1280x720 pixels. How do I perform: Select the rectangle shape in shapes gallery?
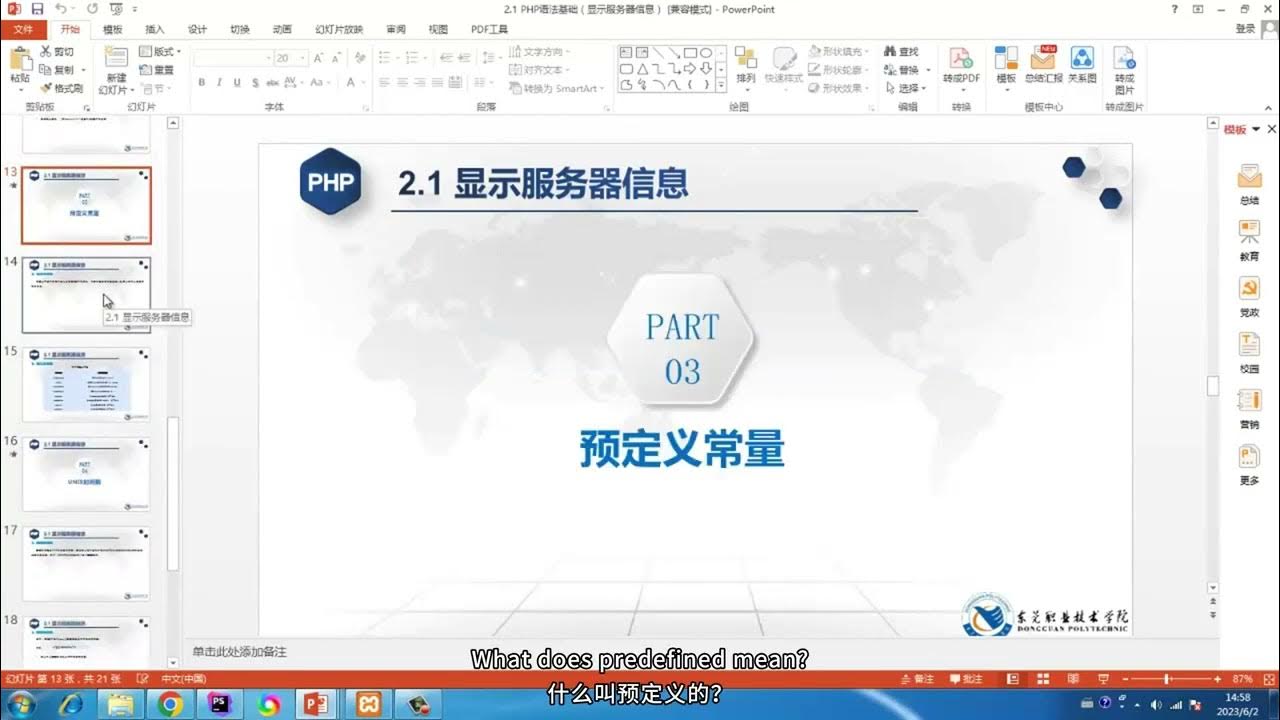(x=690, y=52)
